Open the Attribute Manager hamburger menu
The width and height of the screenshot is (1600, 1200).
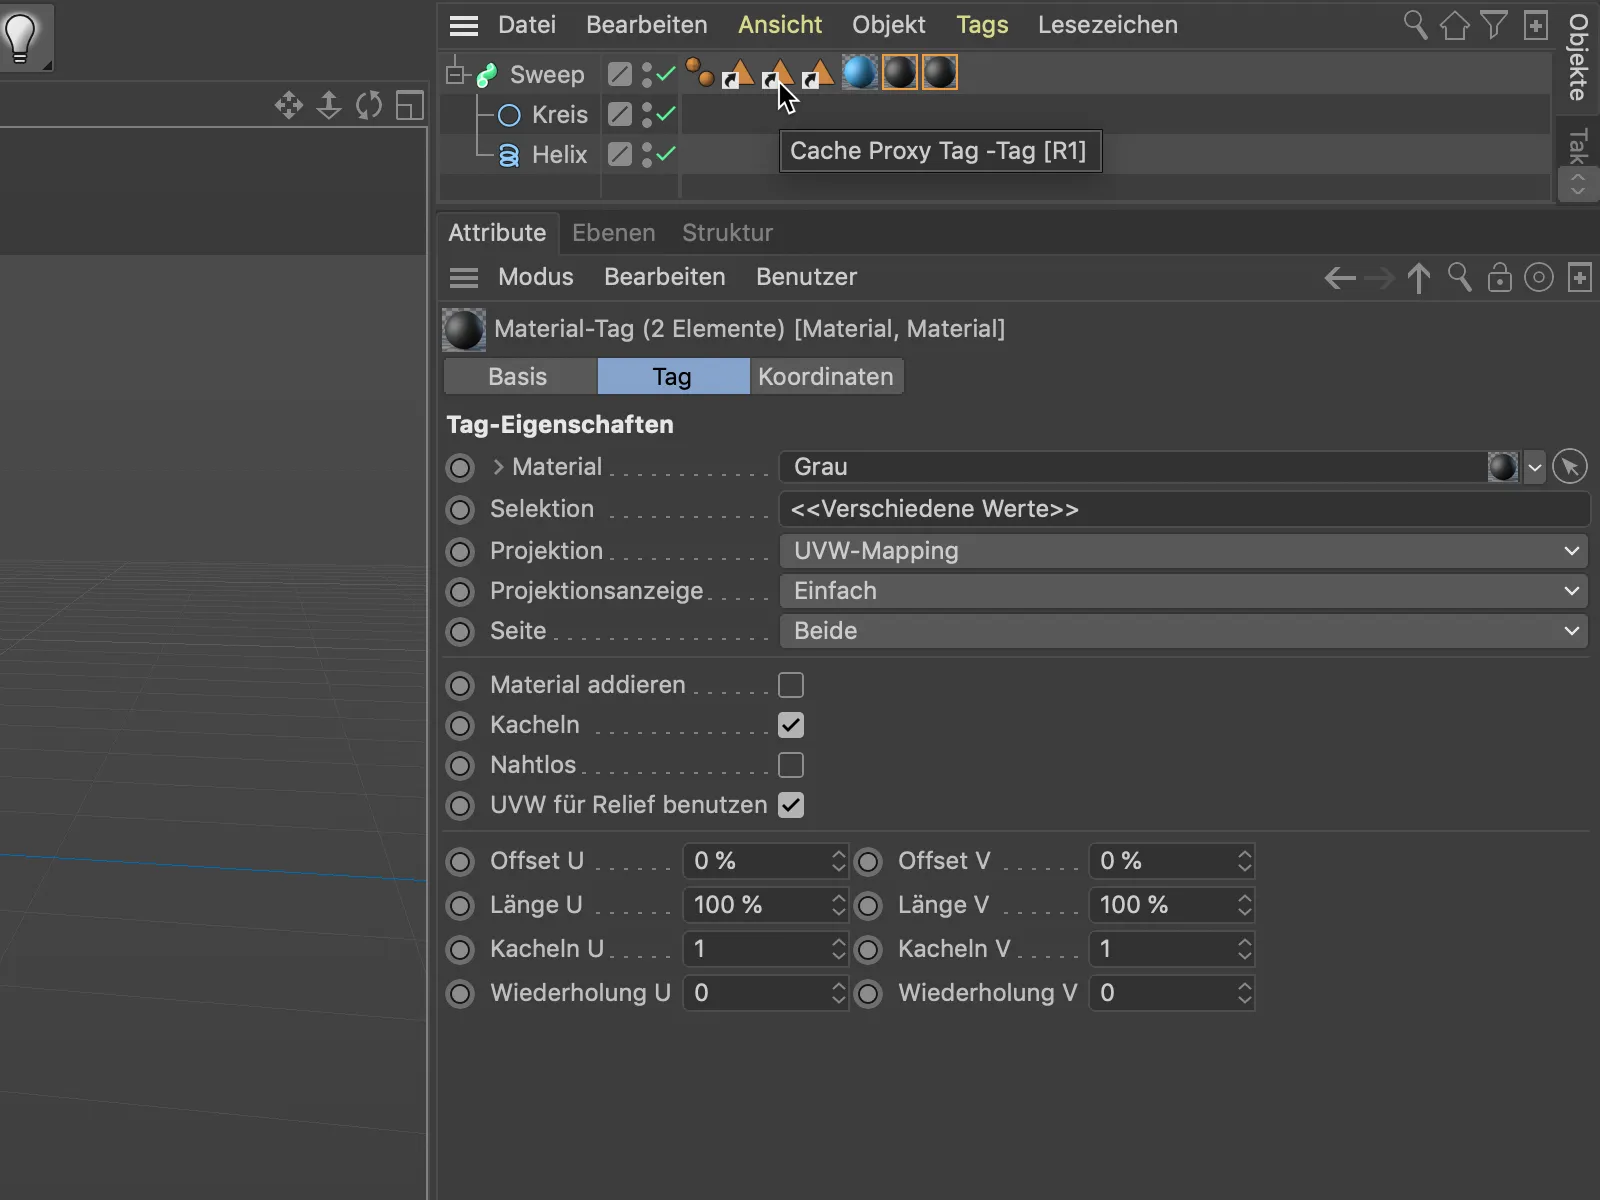click(x=463, y=277)
